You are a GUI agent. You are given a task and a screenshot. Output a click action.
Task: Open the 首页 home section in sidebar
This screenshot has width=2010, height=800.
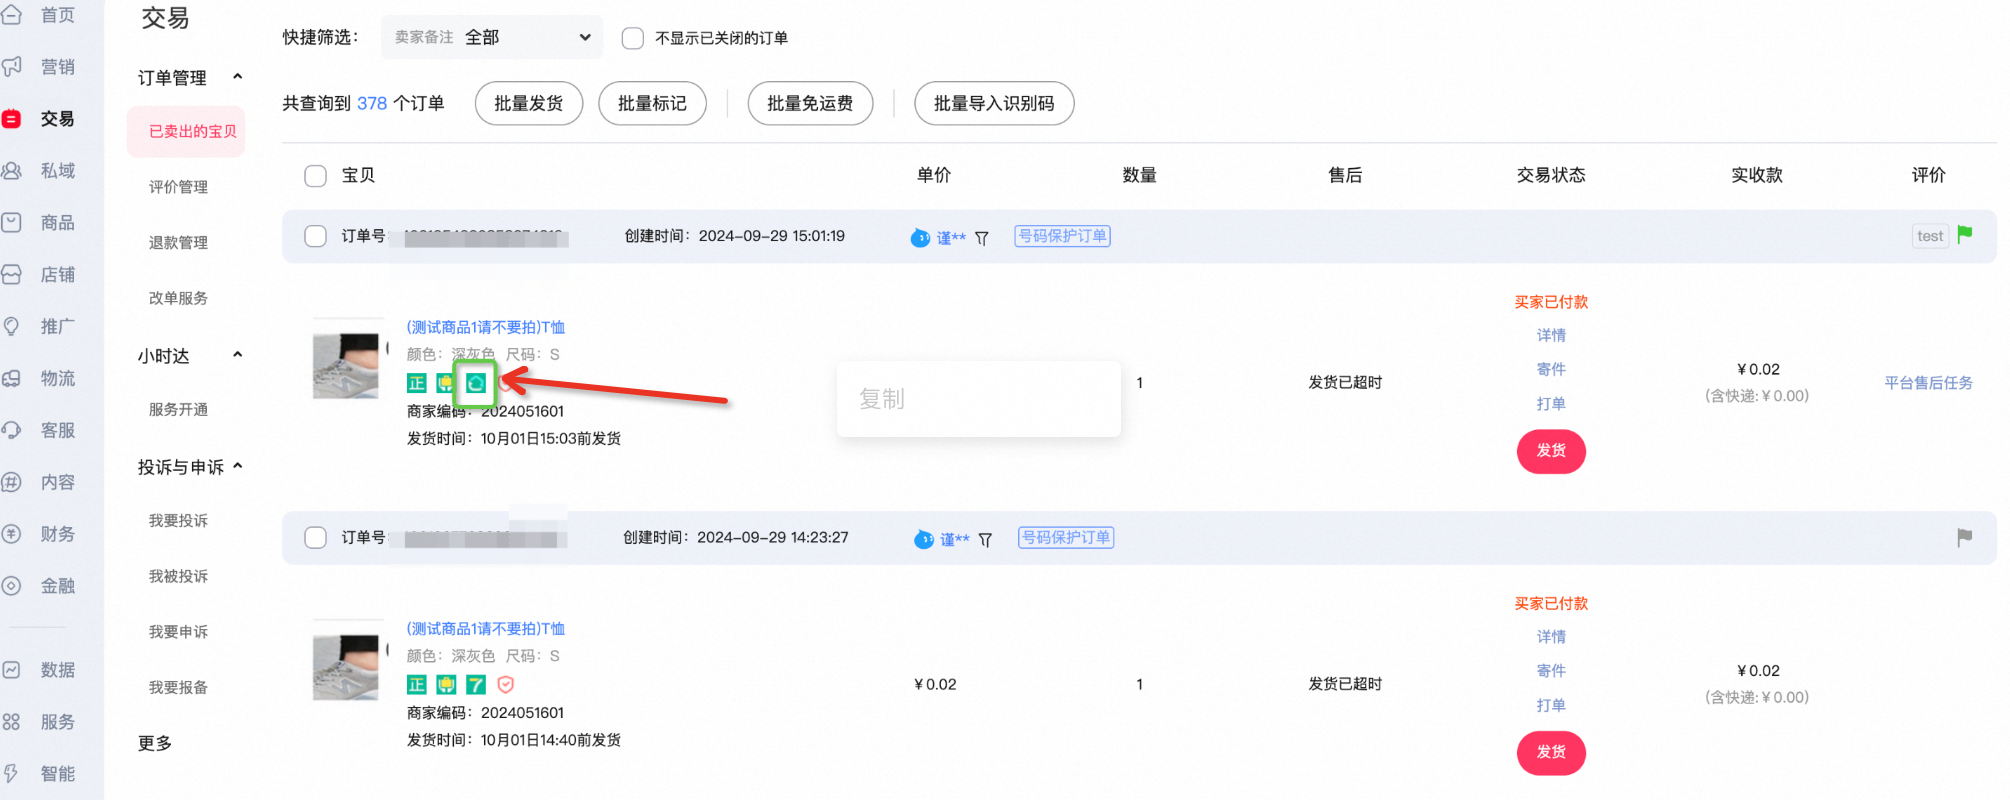click(40, 15)
